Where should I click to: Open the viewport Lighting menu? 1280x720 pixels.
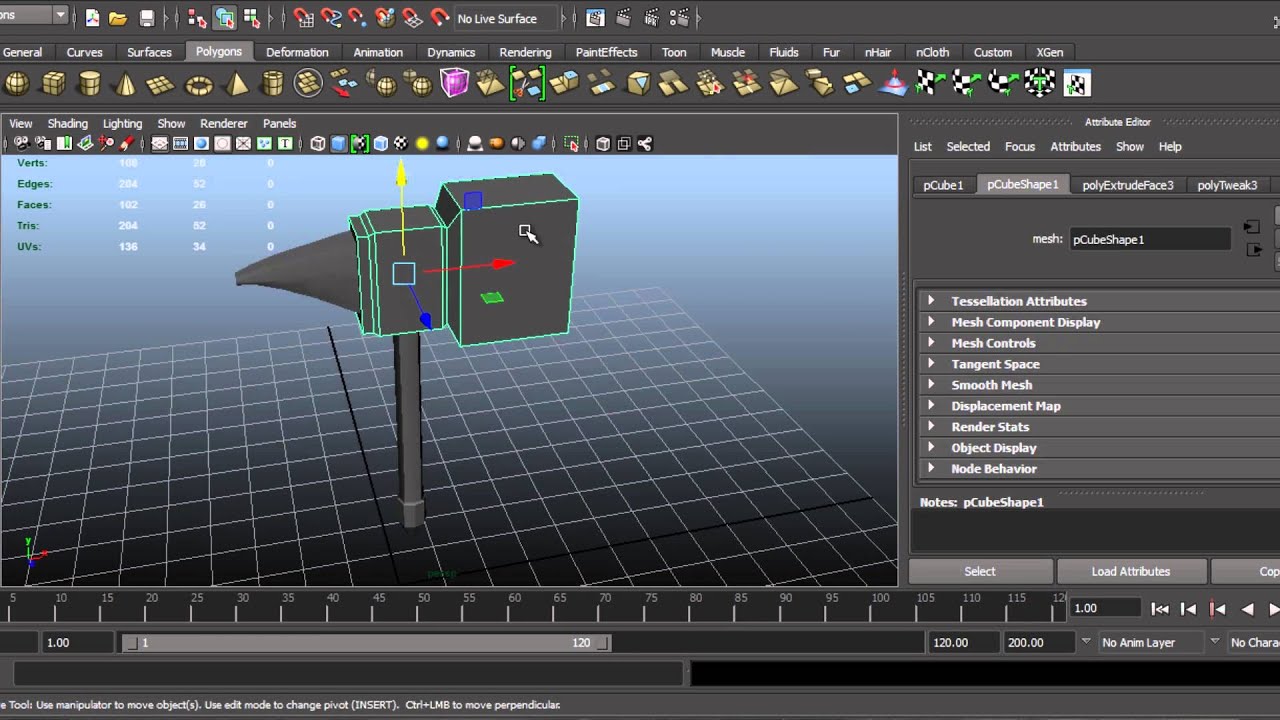click(122, 124)
